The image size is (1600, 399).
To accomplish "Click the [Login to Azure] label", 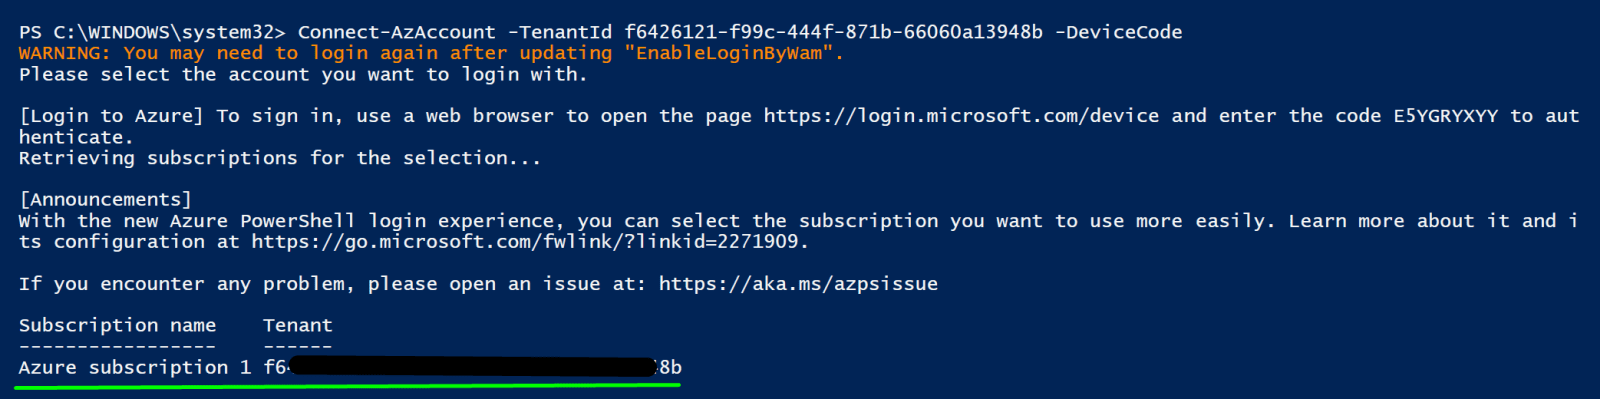I will point(111,116).
